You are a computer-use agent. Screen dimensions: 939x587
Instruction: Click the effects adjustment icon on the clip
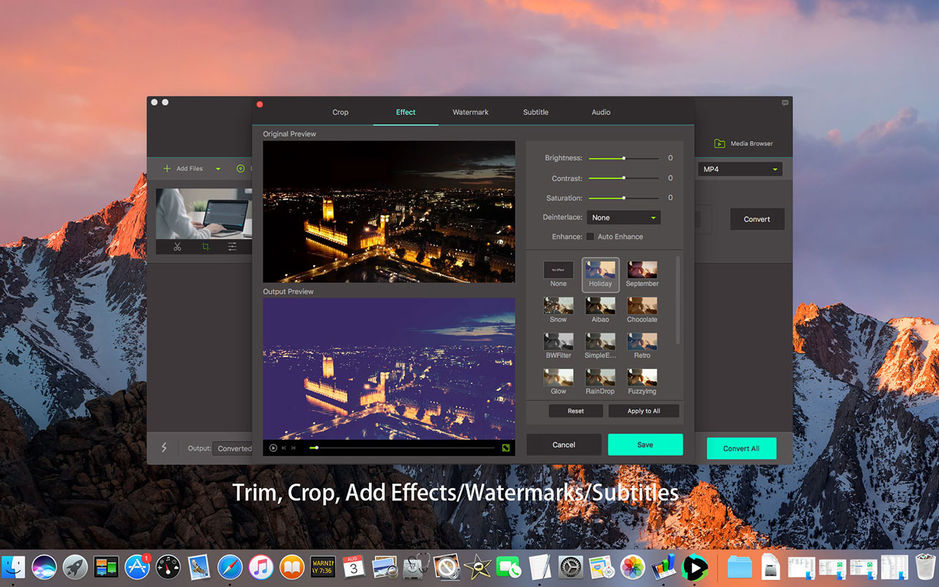pyautogui.click(x=232, y=246)
